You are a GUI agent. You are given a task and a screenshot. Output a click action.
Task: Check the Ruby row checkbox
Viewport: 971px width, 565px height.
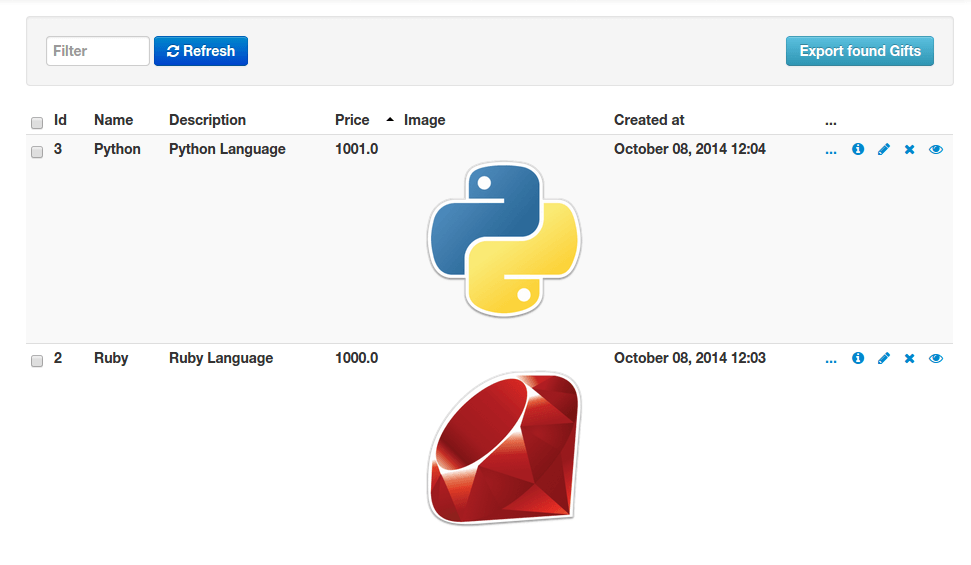pos(37,361)
